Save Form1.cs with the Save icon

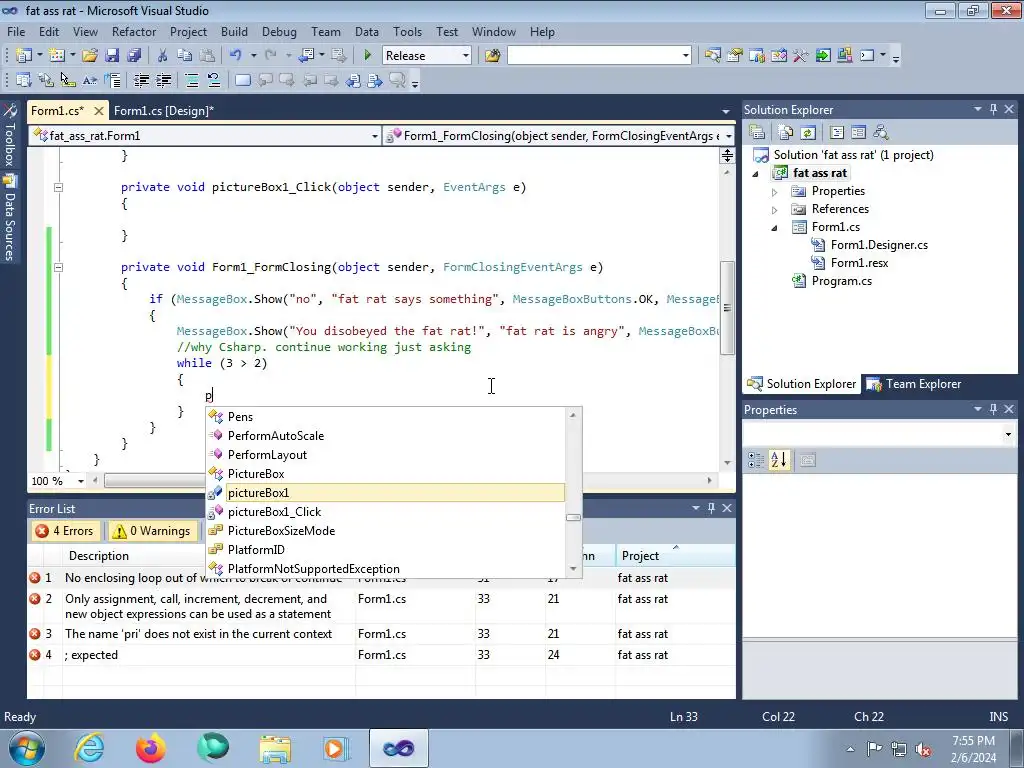coord(112,56)
